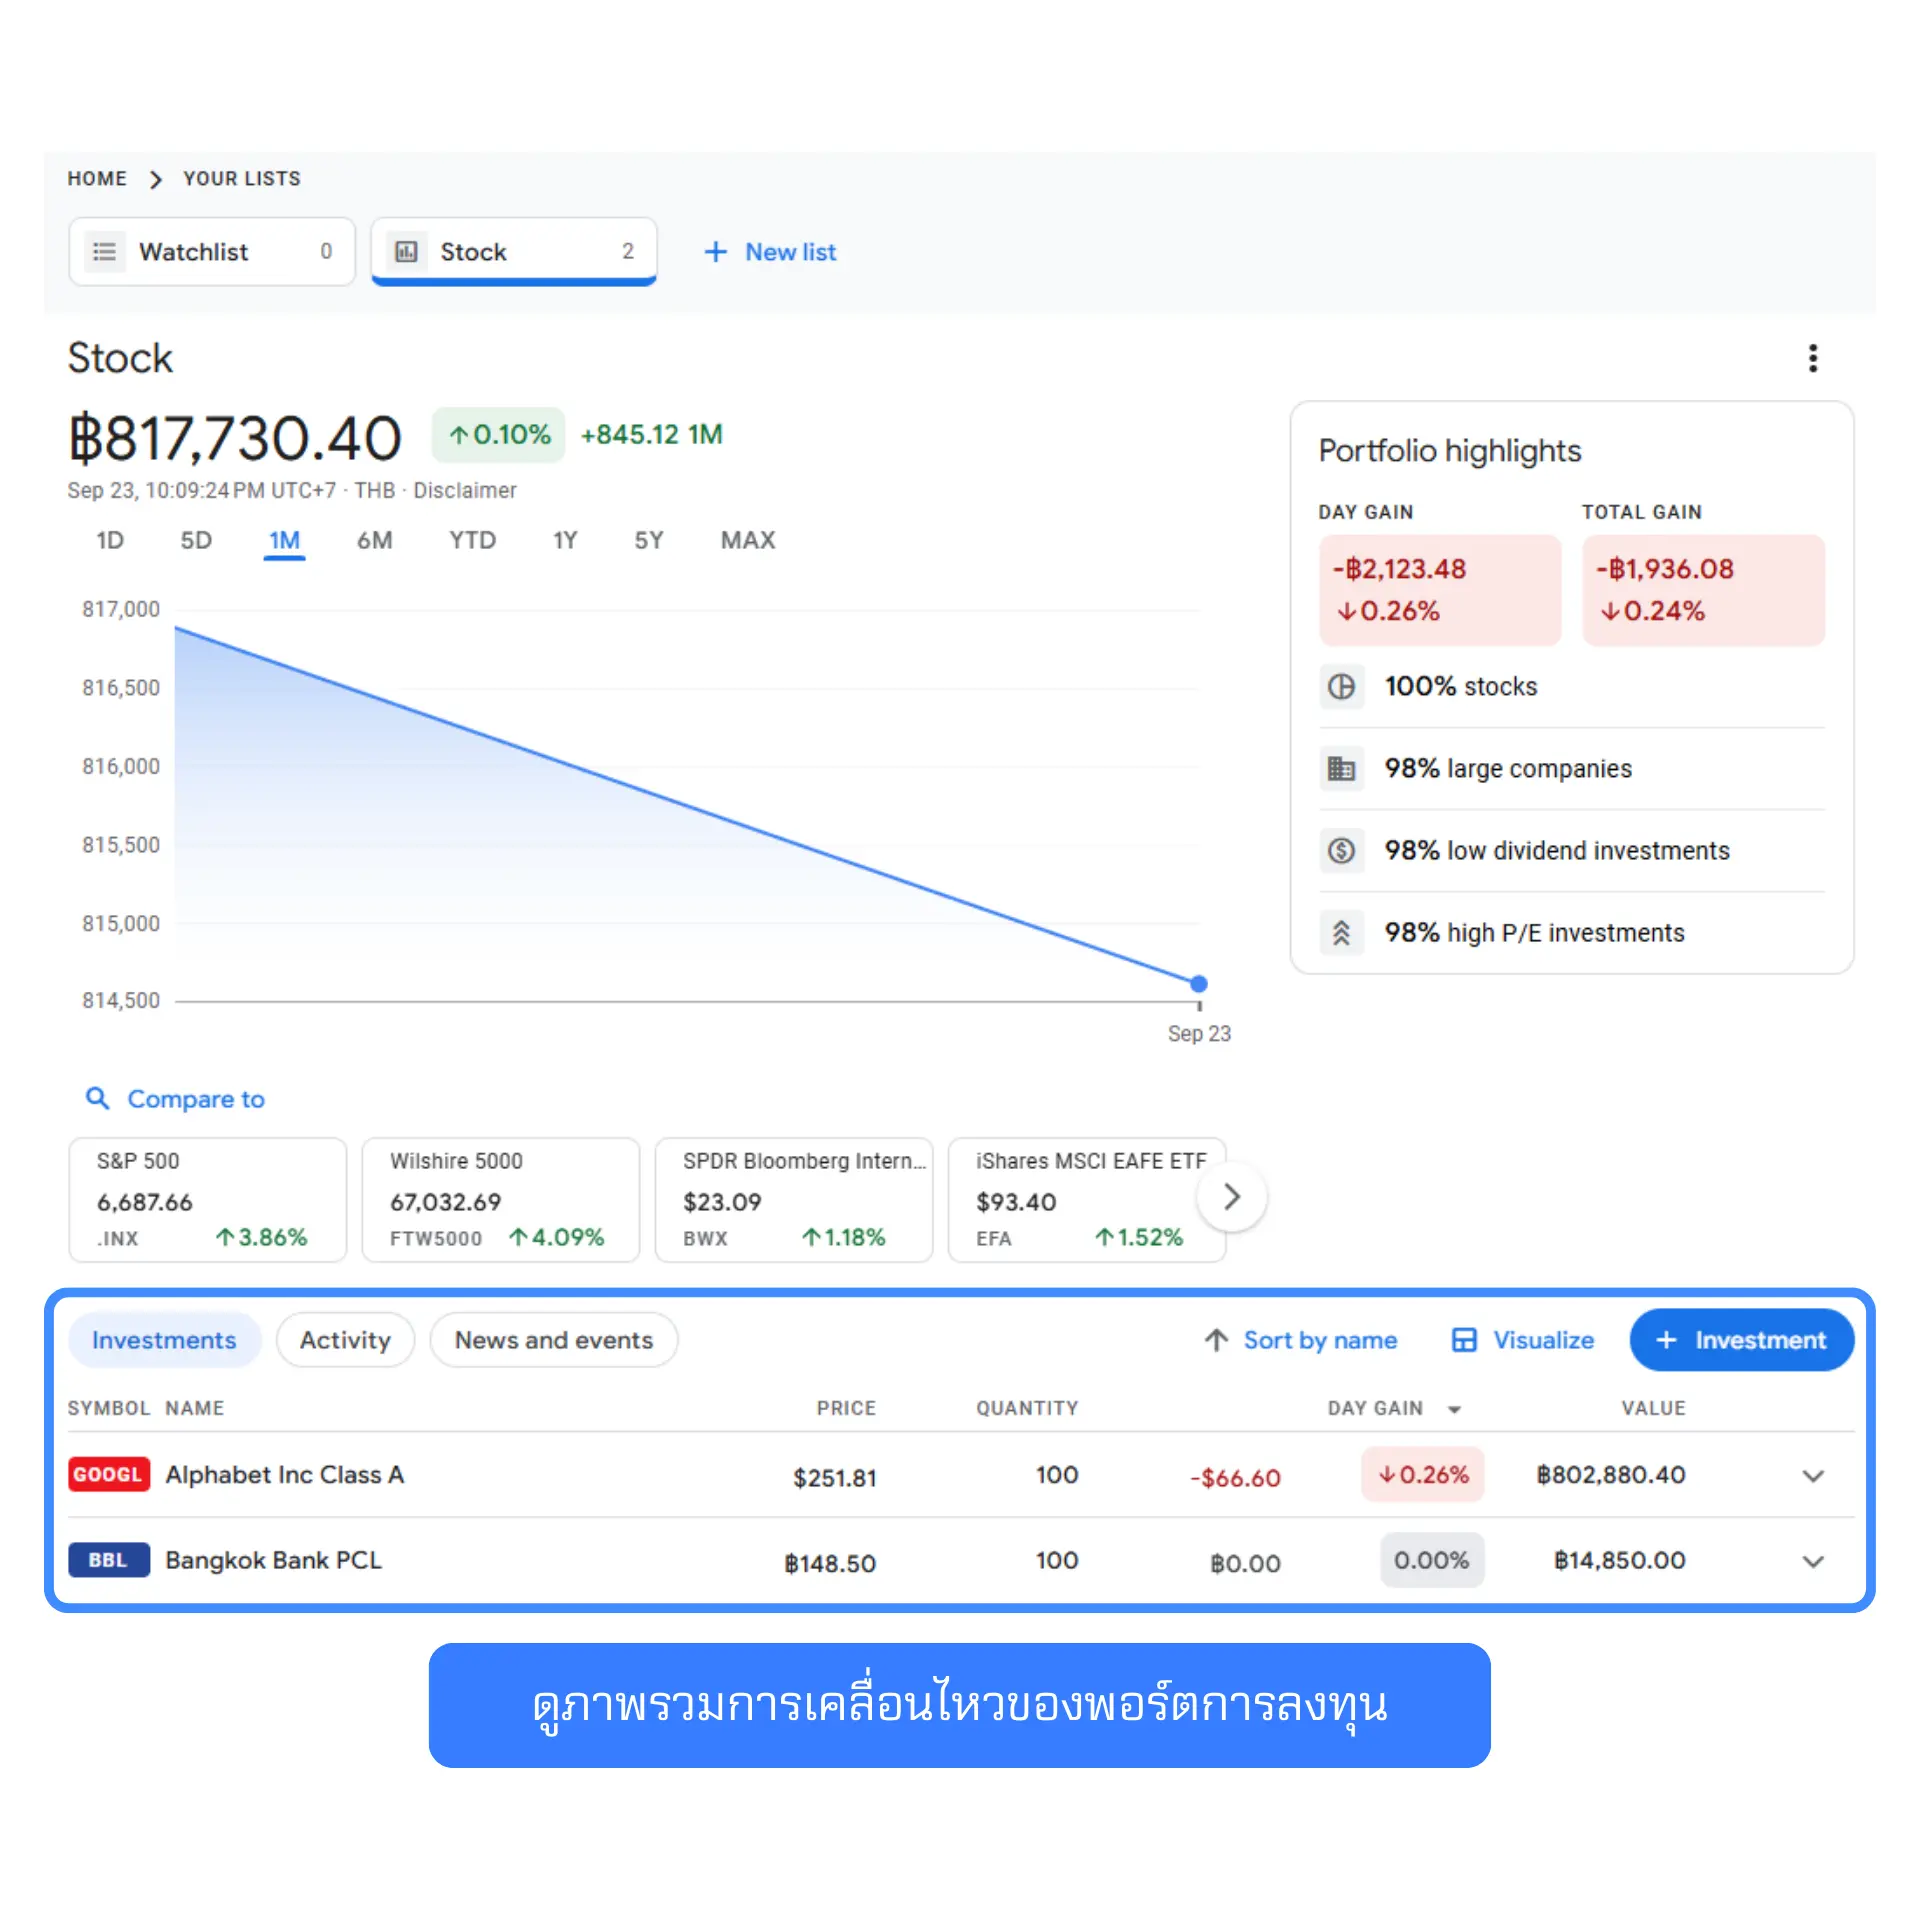Screen dimensions: 1920x1920
Task: Click the building icon beside large companies
Action: (1341, 768)
